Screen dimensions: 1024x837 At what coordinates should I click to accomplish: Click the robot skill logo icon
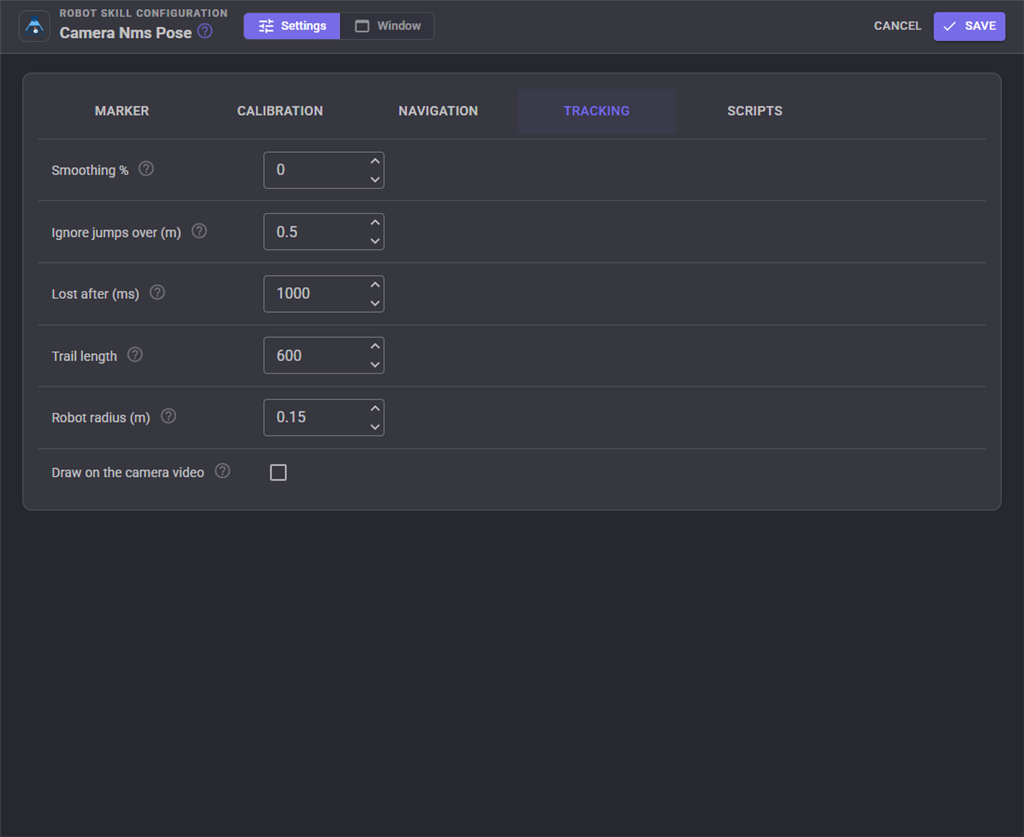[35, 27]
